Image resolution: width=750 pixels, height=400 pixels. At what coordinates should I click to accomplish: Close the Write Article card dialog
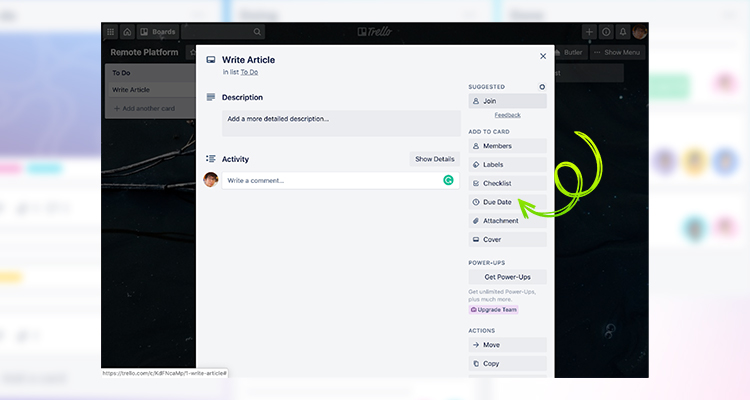(543, 56)
